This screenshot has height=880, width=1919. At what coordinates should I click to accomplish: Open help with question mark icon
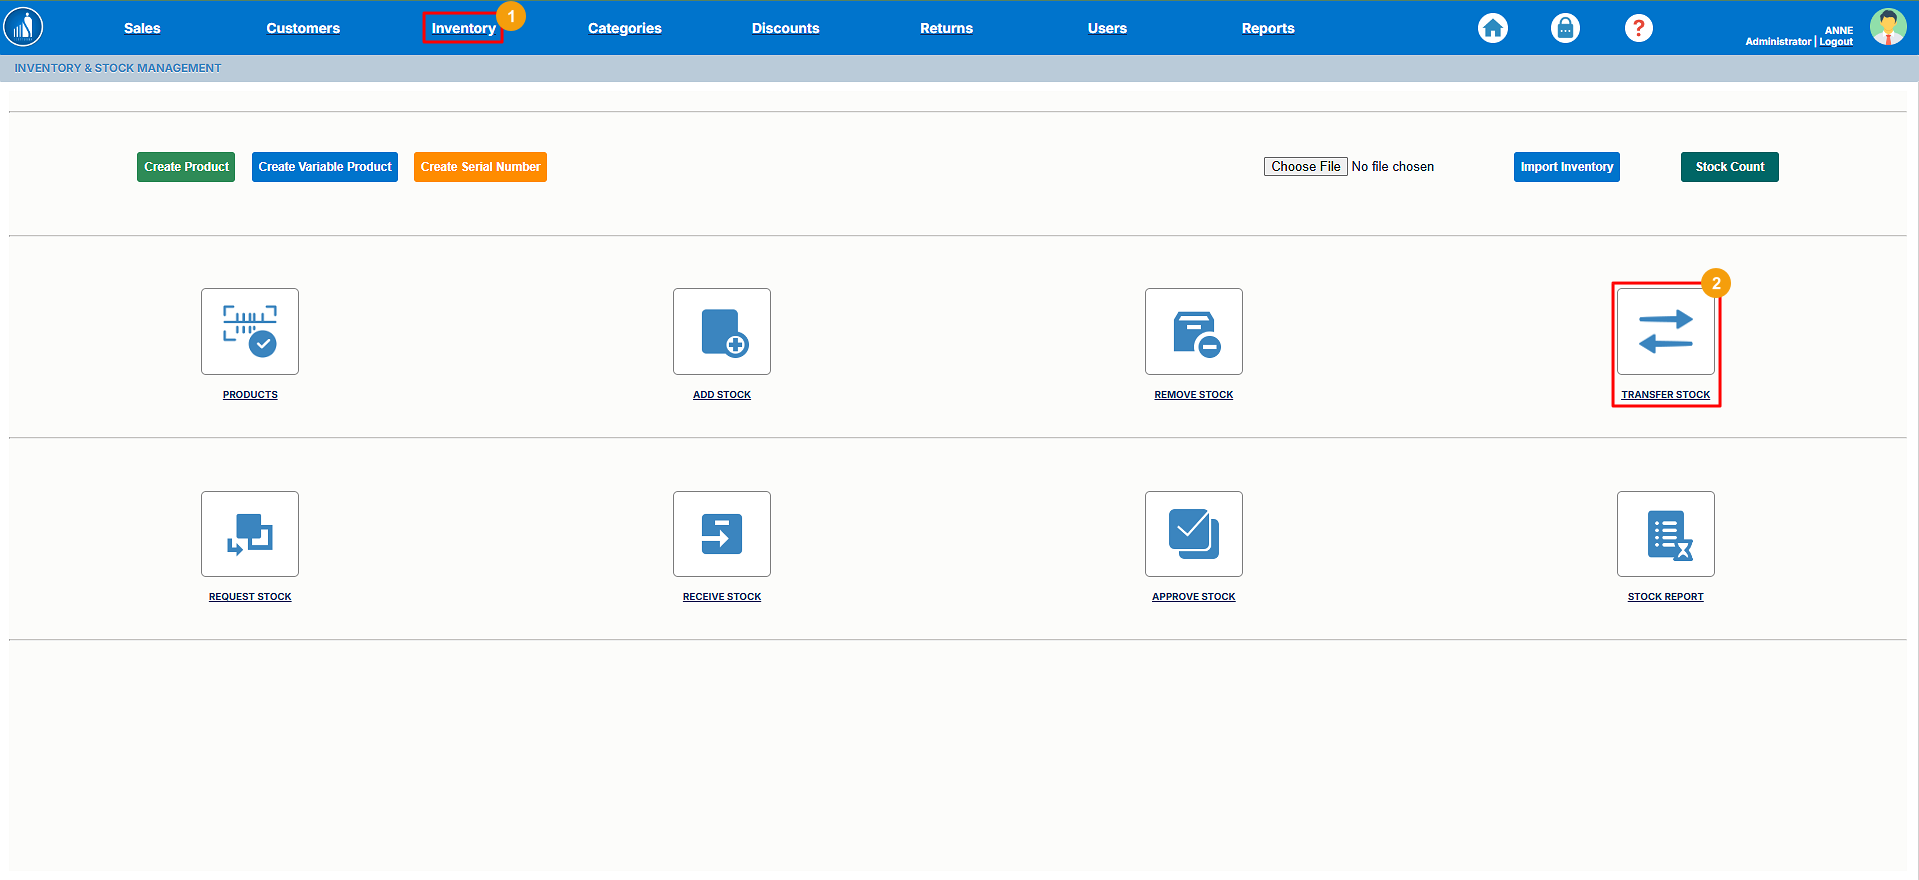click(1638, 28)
